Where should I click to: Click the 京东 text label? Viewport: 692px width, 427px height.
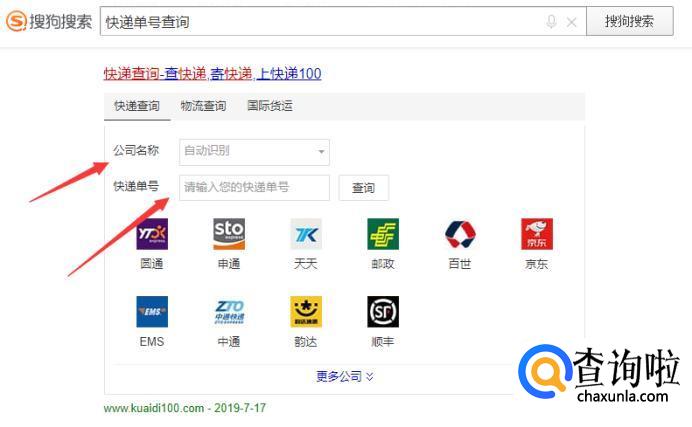click(537, 264)
